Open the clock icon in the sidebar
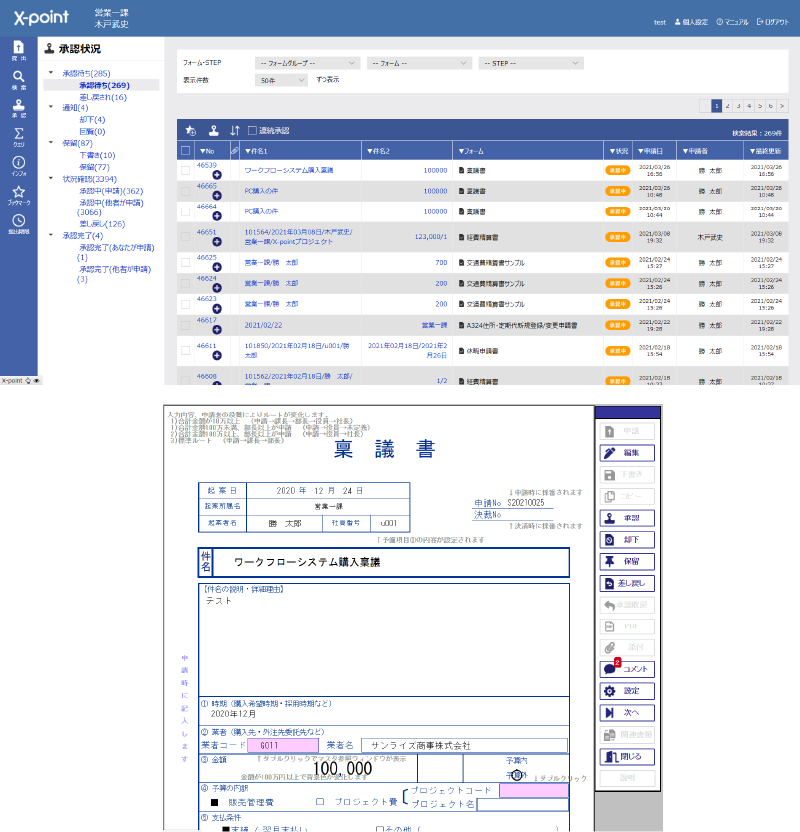Image resolution: width=800 pixels, height=832 pixels. (19, 224)
